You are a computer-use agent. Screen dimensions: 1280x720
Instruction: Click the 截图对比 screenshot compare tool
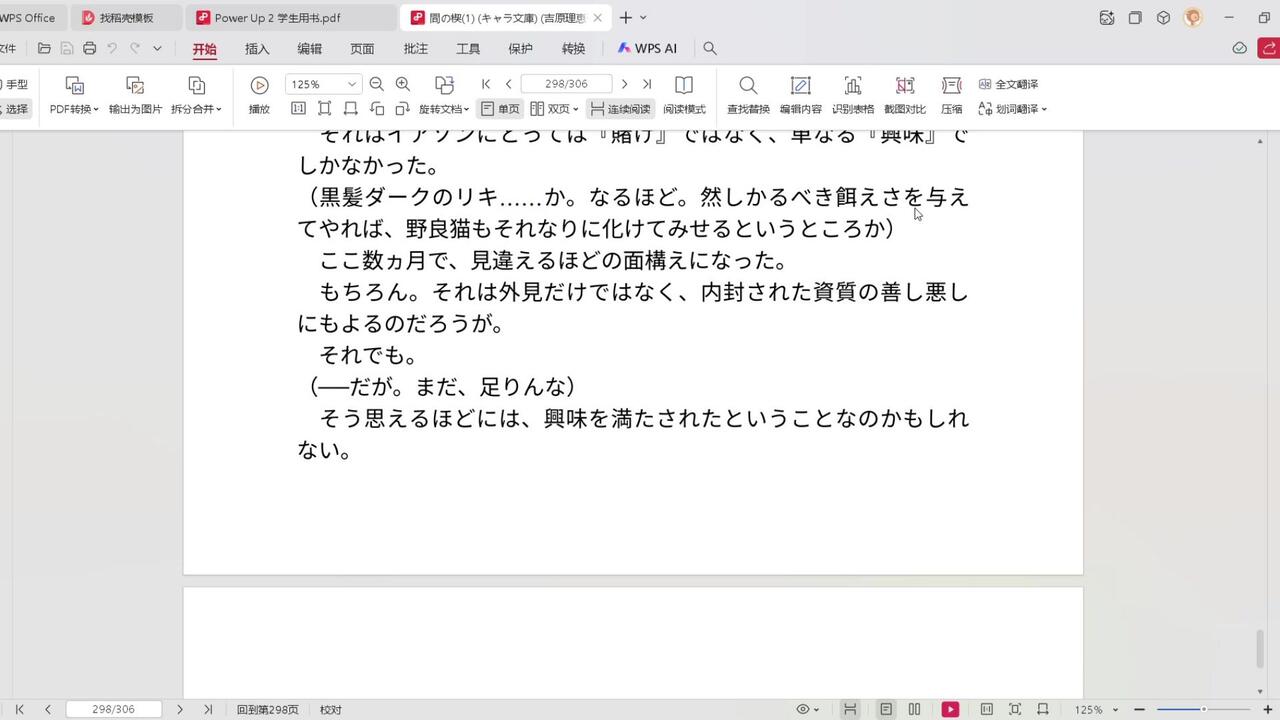click(905, 96)
